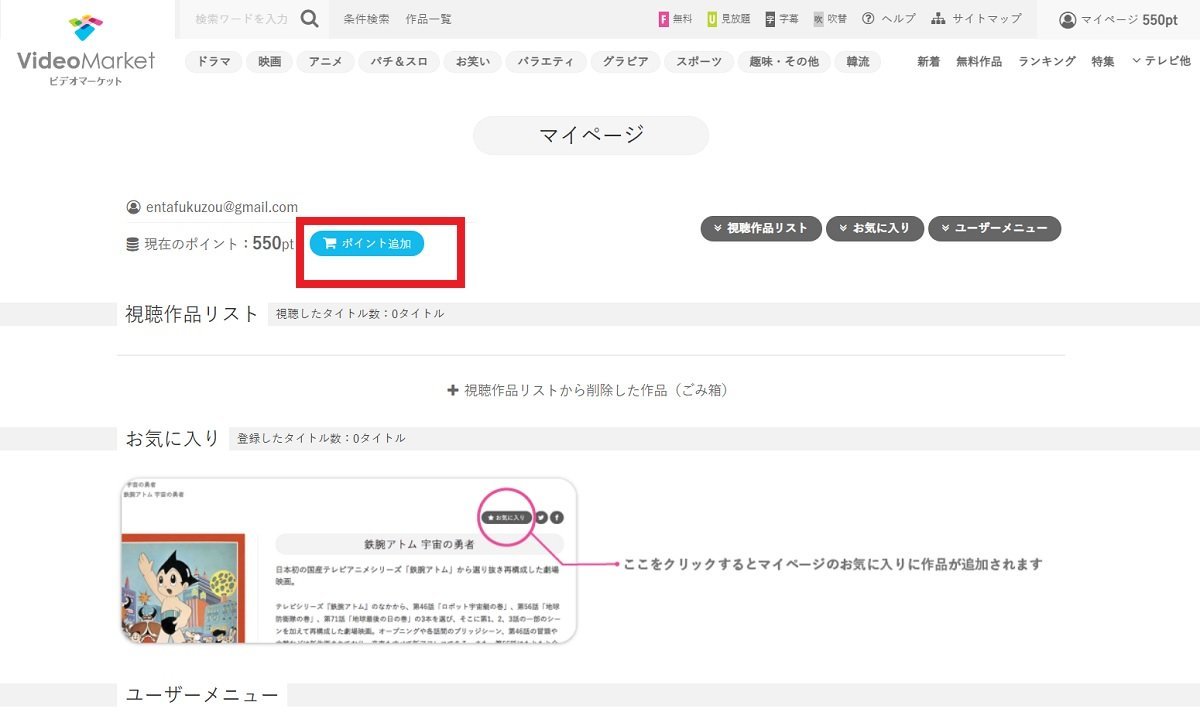This screenshot has width=1200, height=726.
Task: Open help via the question mark icon
Action: tap(868, 19)
